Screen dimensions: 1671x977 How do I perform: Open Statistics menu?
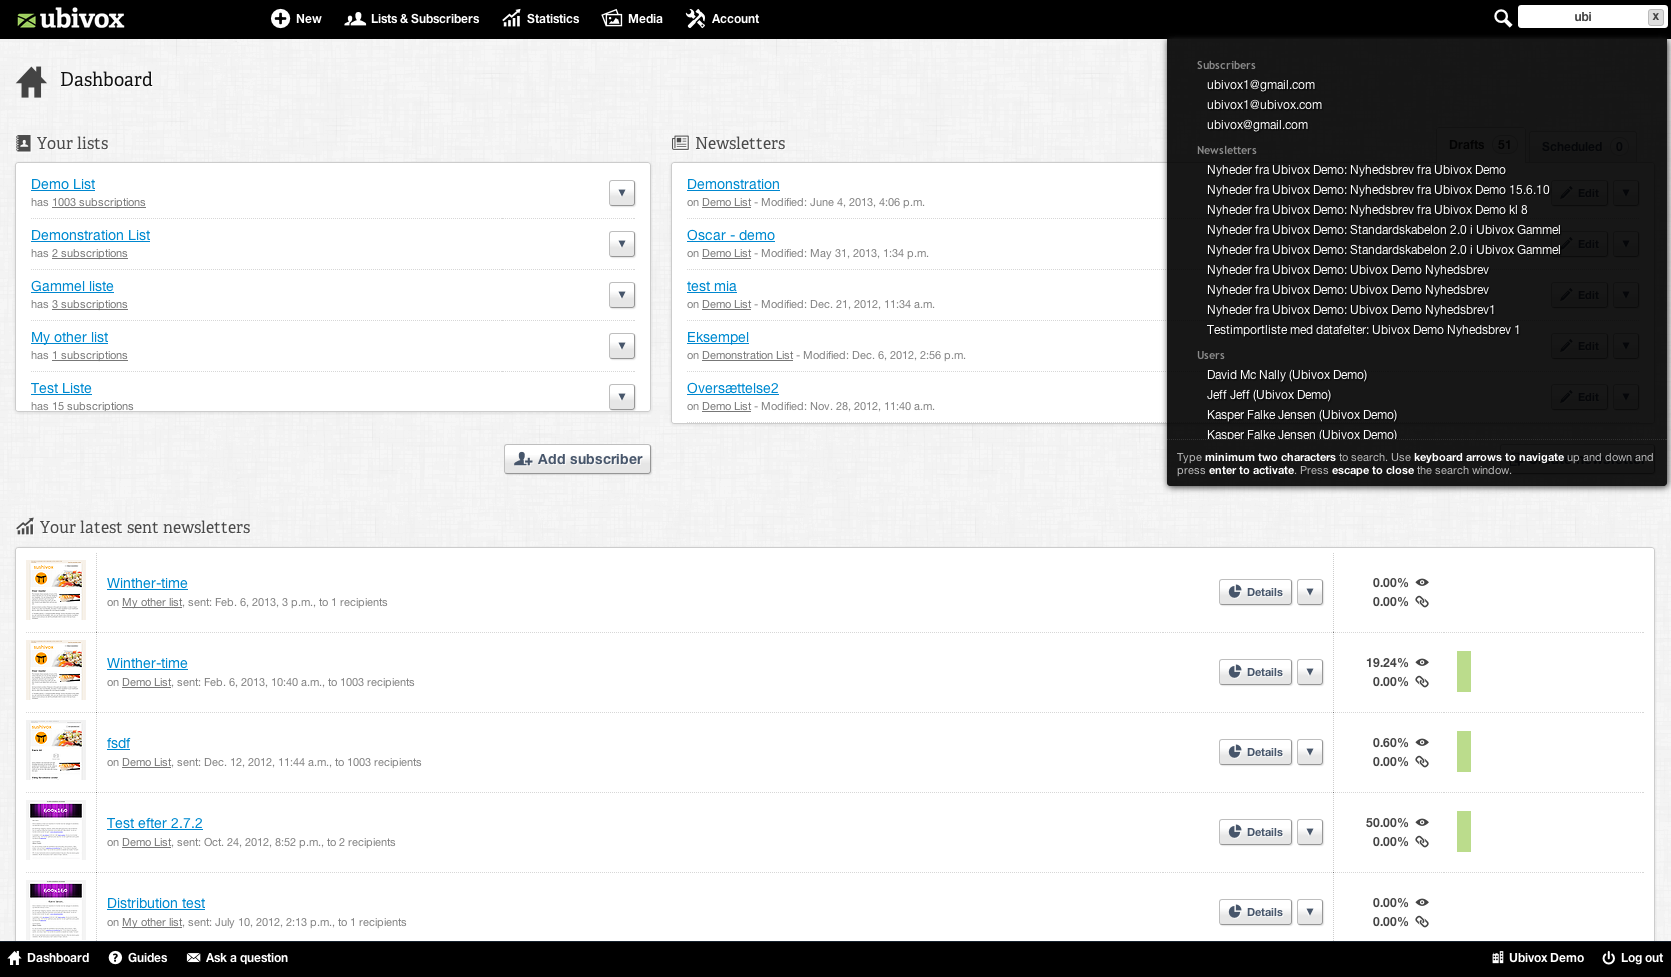(541, 19)
